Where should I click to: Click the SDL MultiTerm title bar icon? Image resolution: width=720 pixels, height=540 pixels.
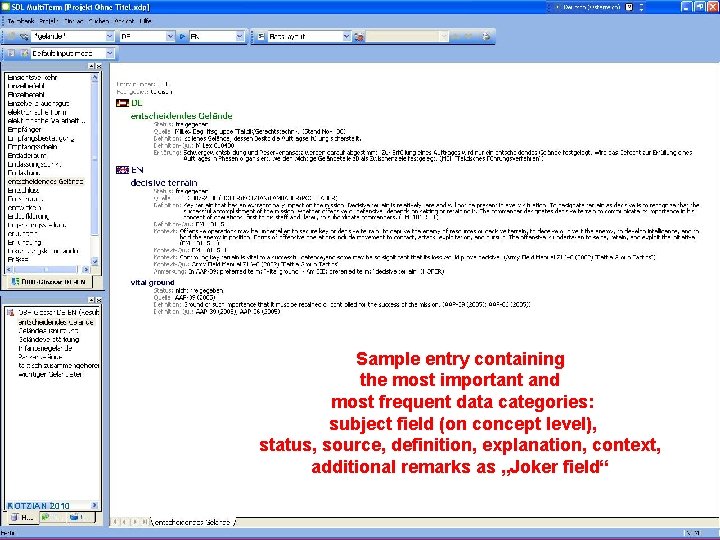tap(6, 7)
